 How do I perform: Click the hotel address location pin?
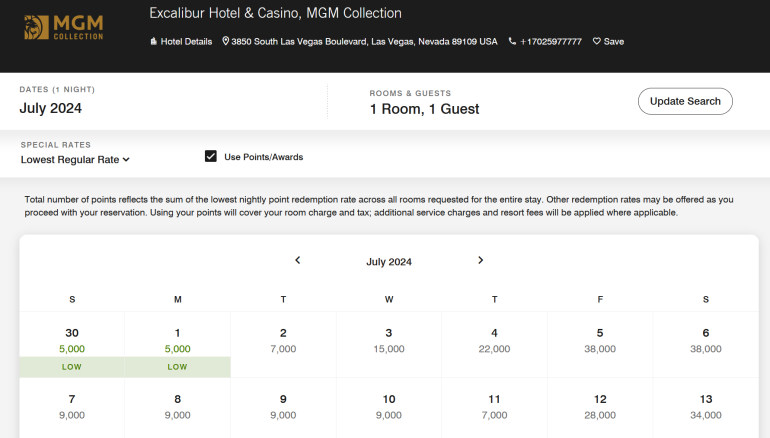click(x=226, y=42)
